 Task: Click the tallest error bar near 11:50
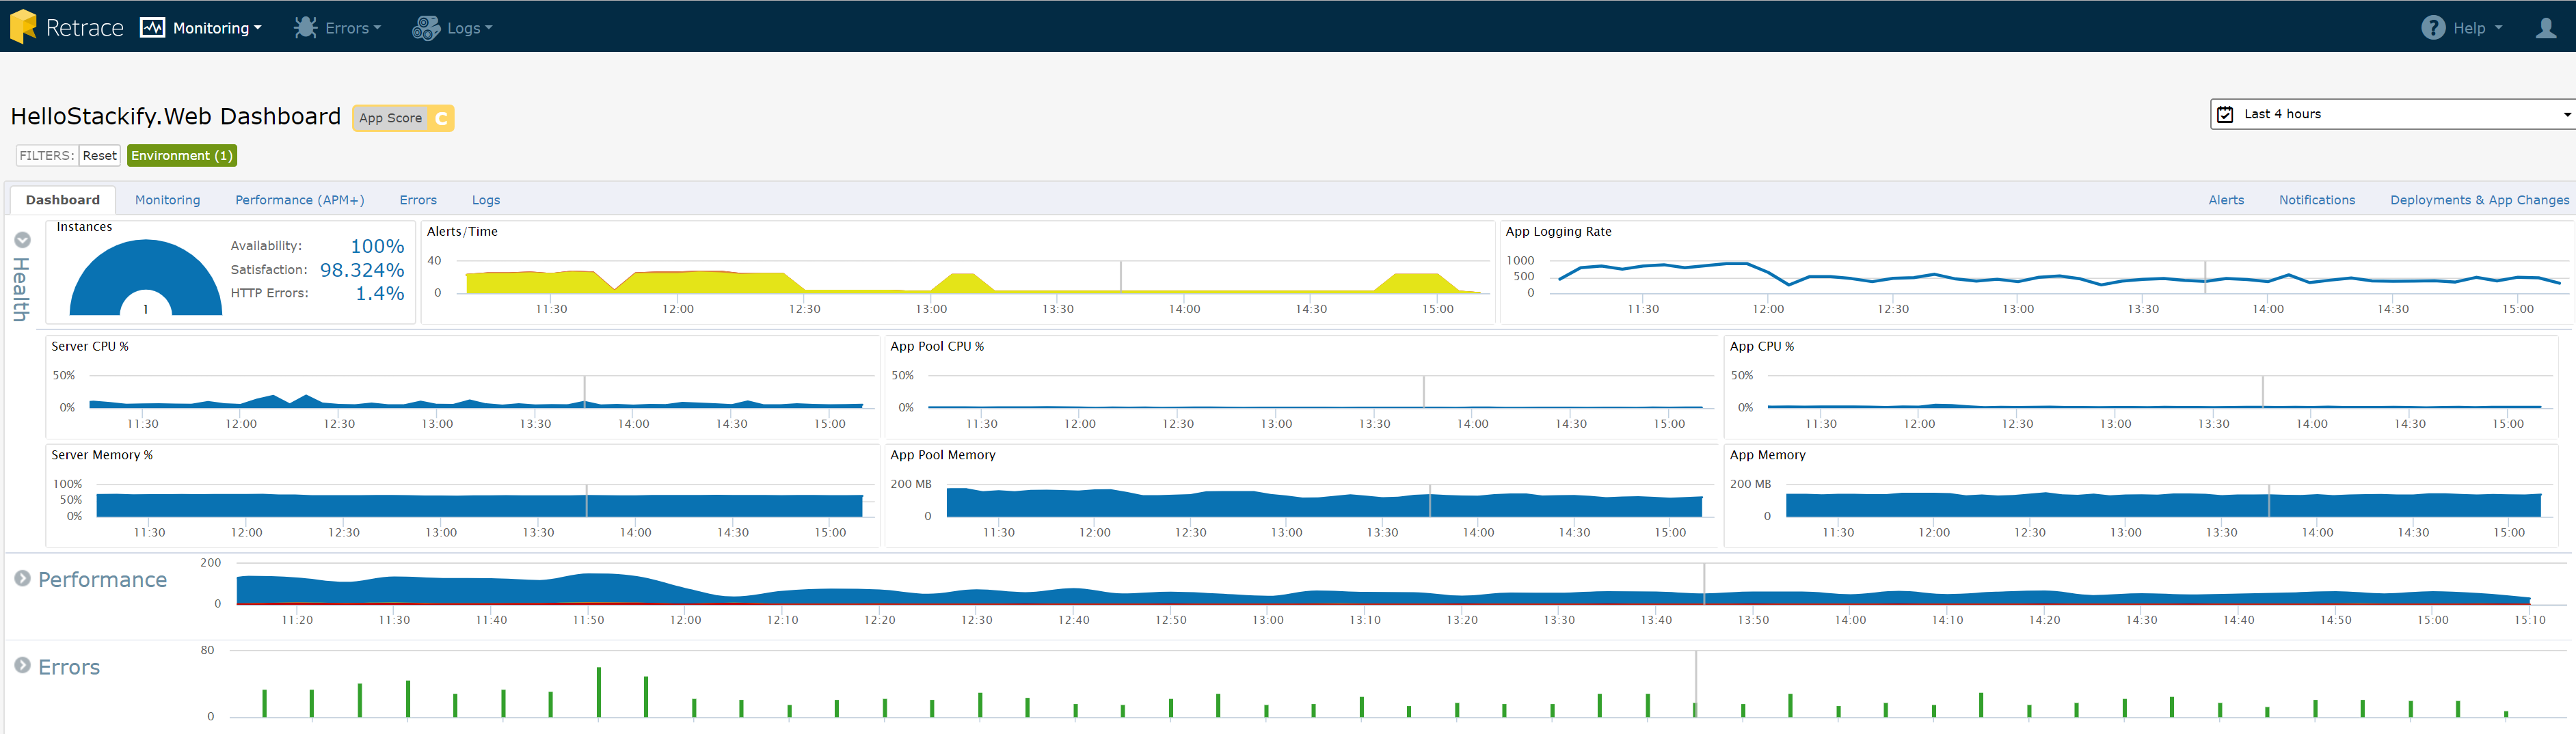coord(599,692)
